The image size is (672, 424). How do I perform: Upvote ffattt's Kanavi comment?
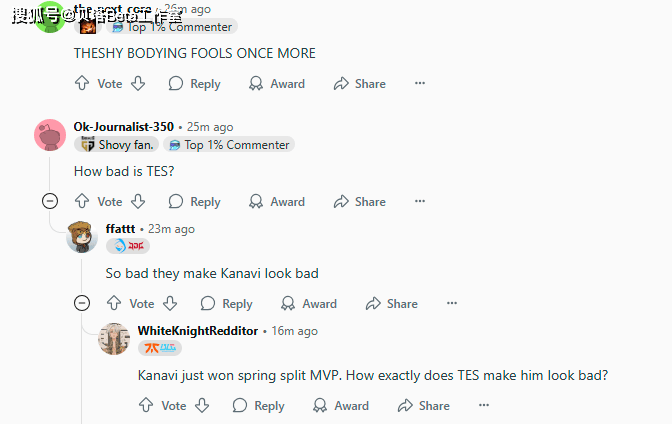point(114,303)
